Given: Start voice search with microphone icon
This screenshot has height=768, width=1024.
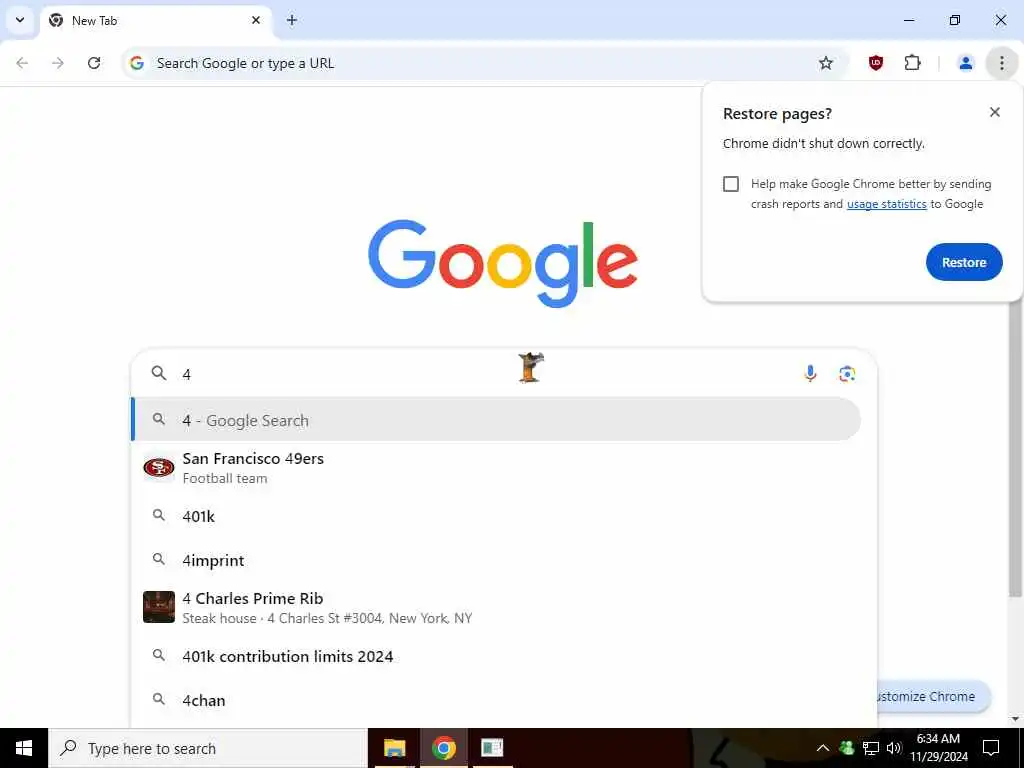Looking at the screenshot, I should (810, 374).
